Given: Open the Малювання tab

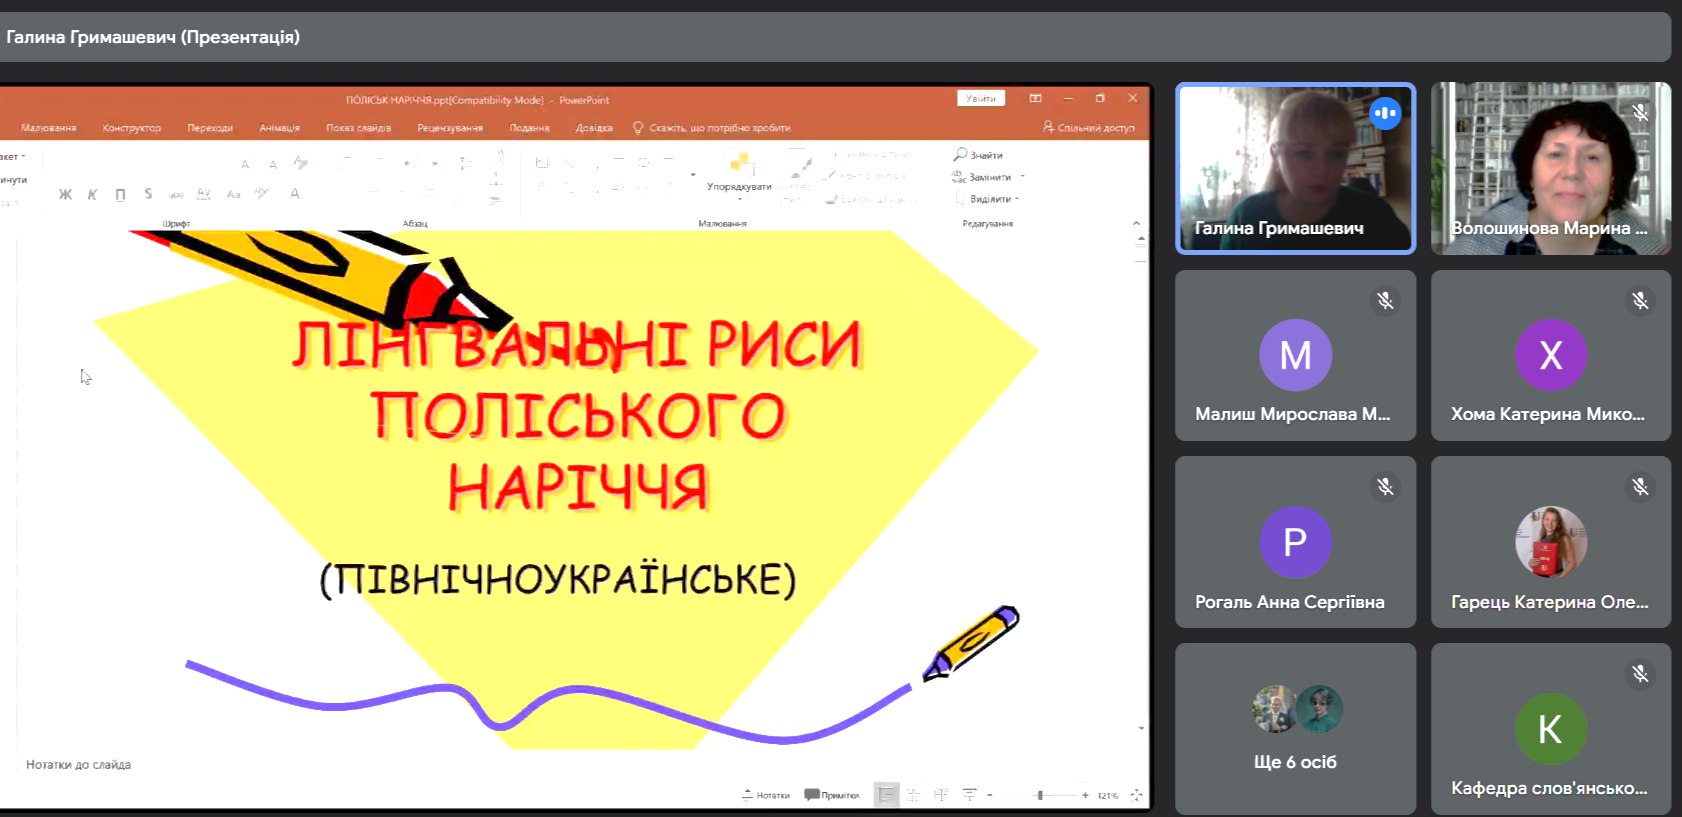Looking at the screenshot, I should 48,128.
